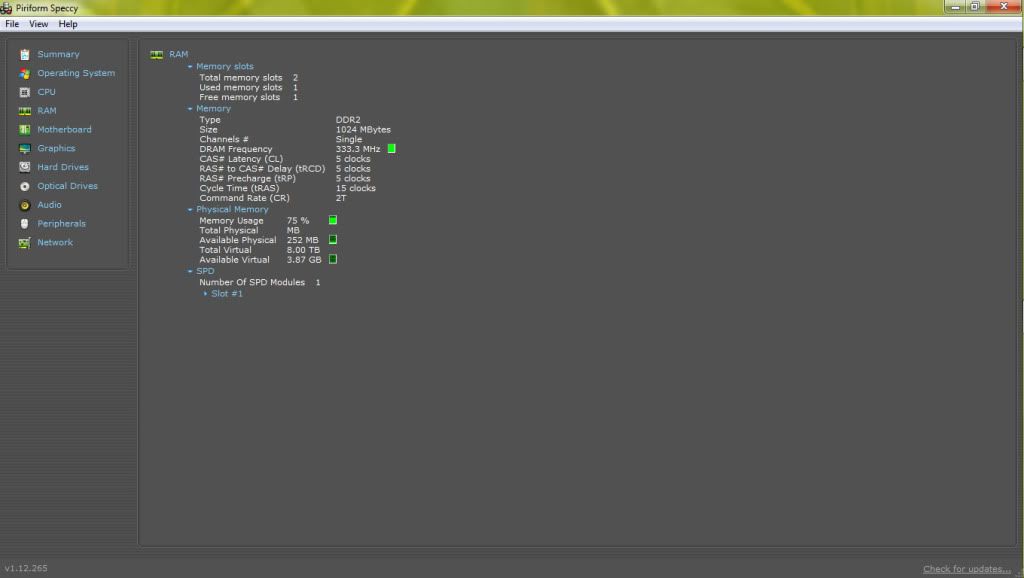Image resolution: width=1024 pixels, height=578 pixels.
Task: Click the Summary clipboard icon
Action: (25, 55)
